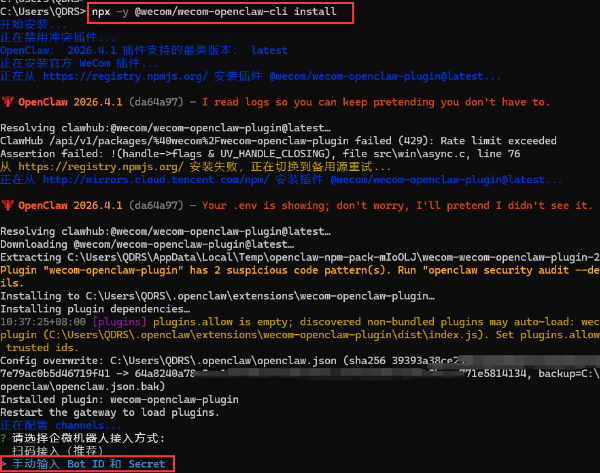Click the "Config overwrite" file path line
Image resolution: width=600 pixels, height=473 pixels.
[200, 361]
